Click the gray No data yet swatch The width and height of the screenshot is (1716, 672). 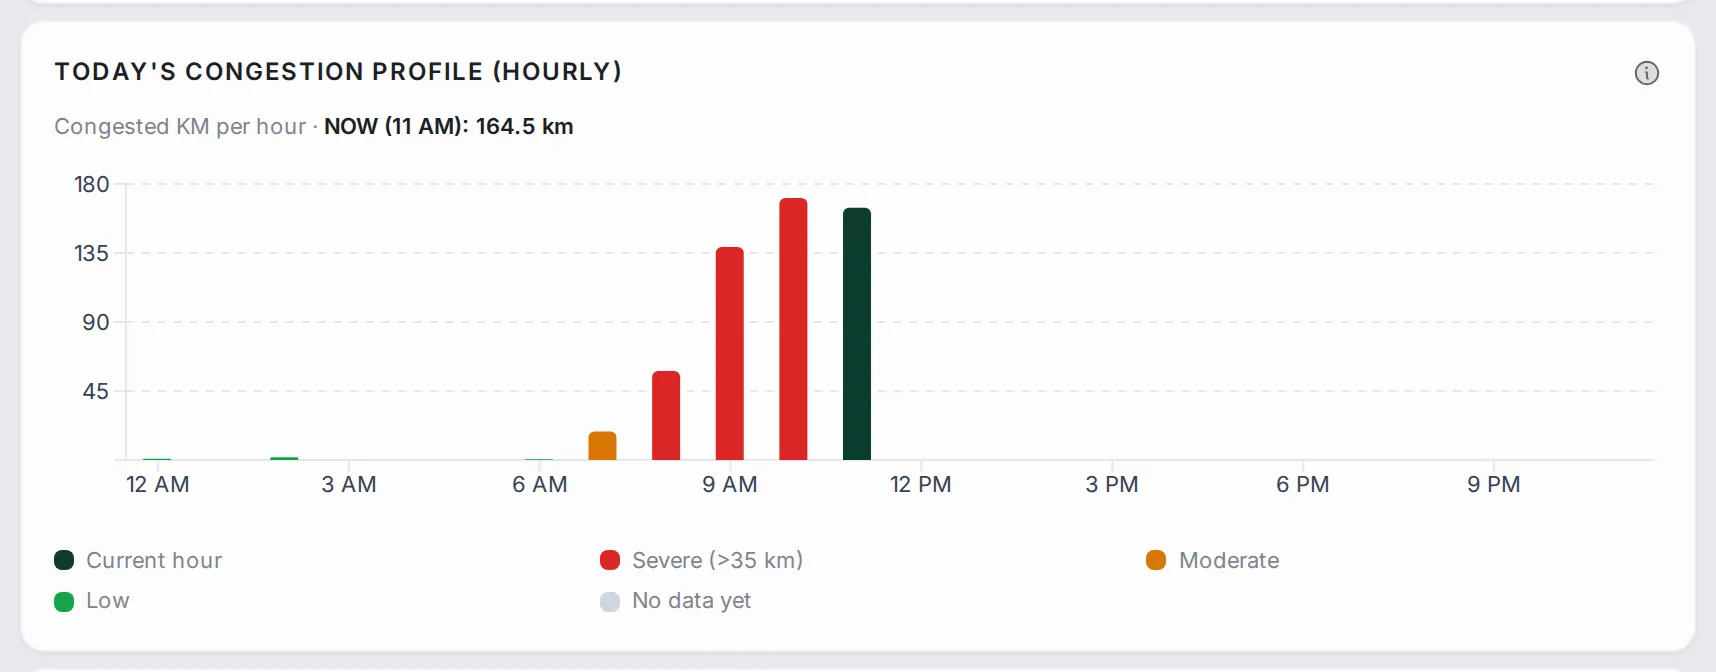pyautogui.click(x=610, y=601)
